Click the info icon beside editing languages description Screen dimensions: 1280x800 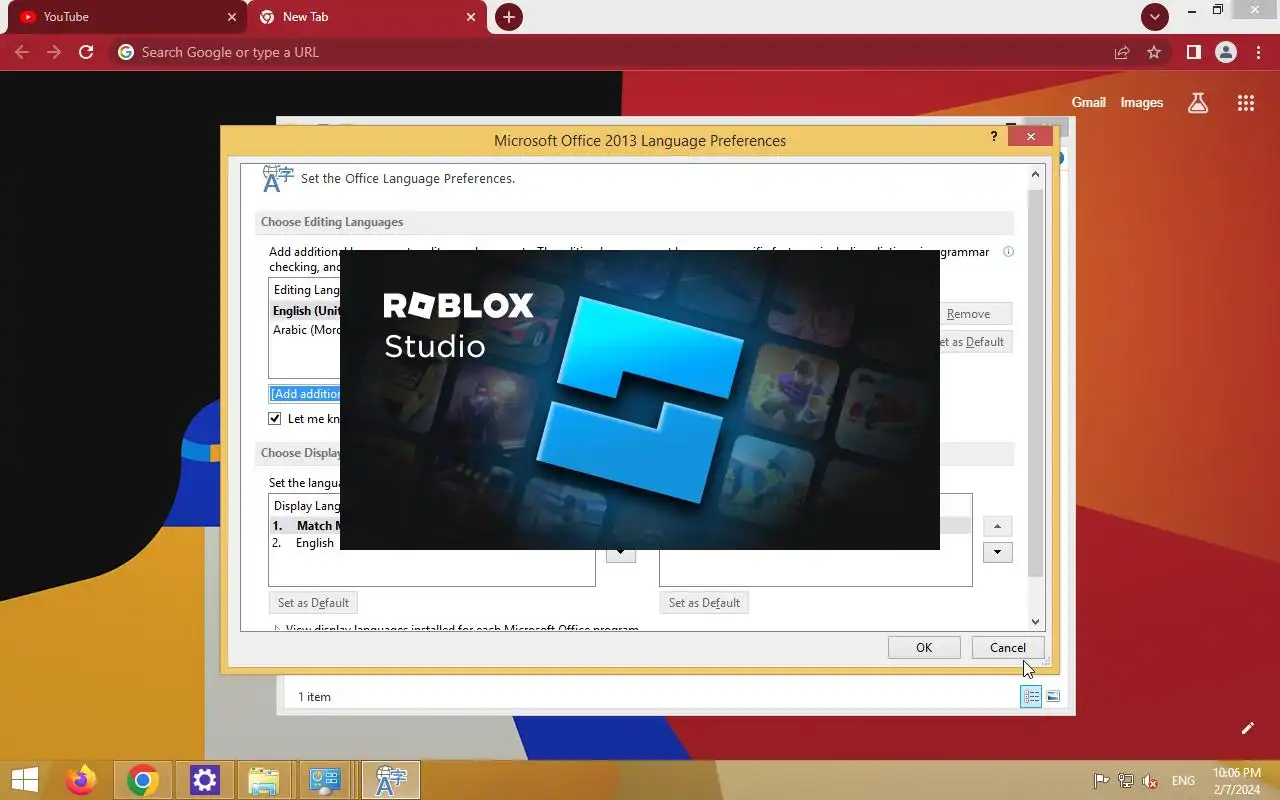click(x=1008, y=252)
